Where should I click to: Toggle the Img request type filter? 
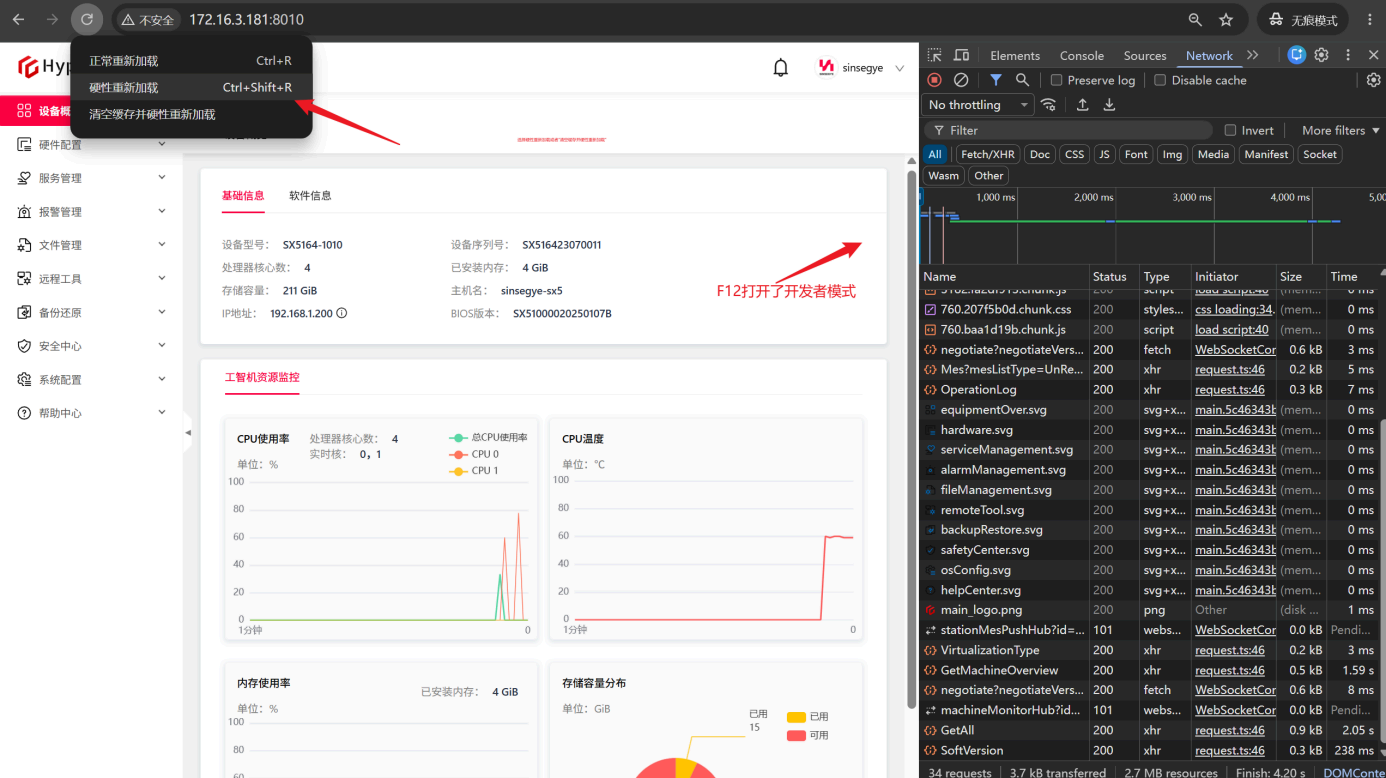pyautogui.click(x=1172, y=154)
